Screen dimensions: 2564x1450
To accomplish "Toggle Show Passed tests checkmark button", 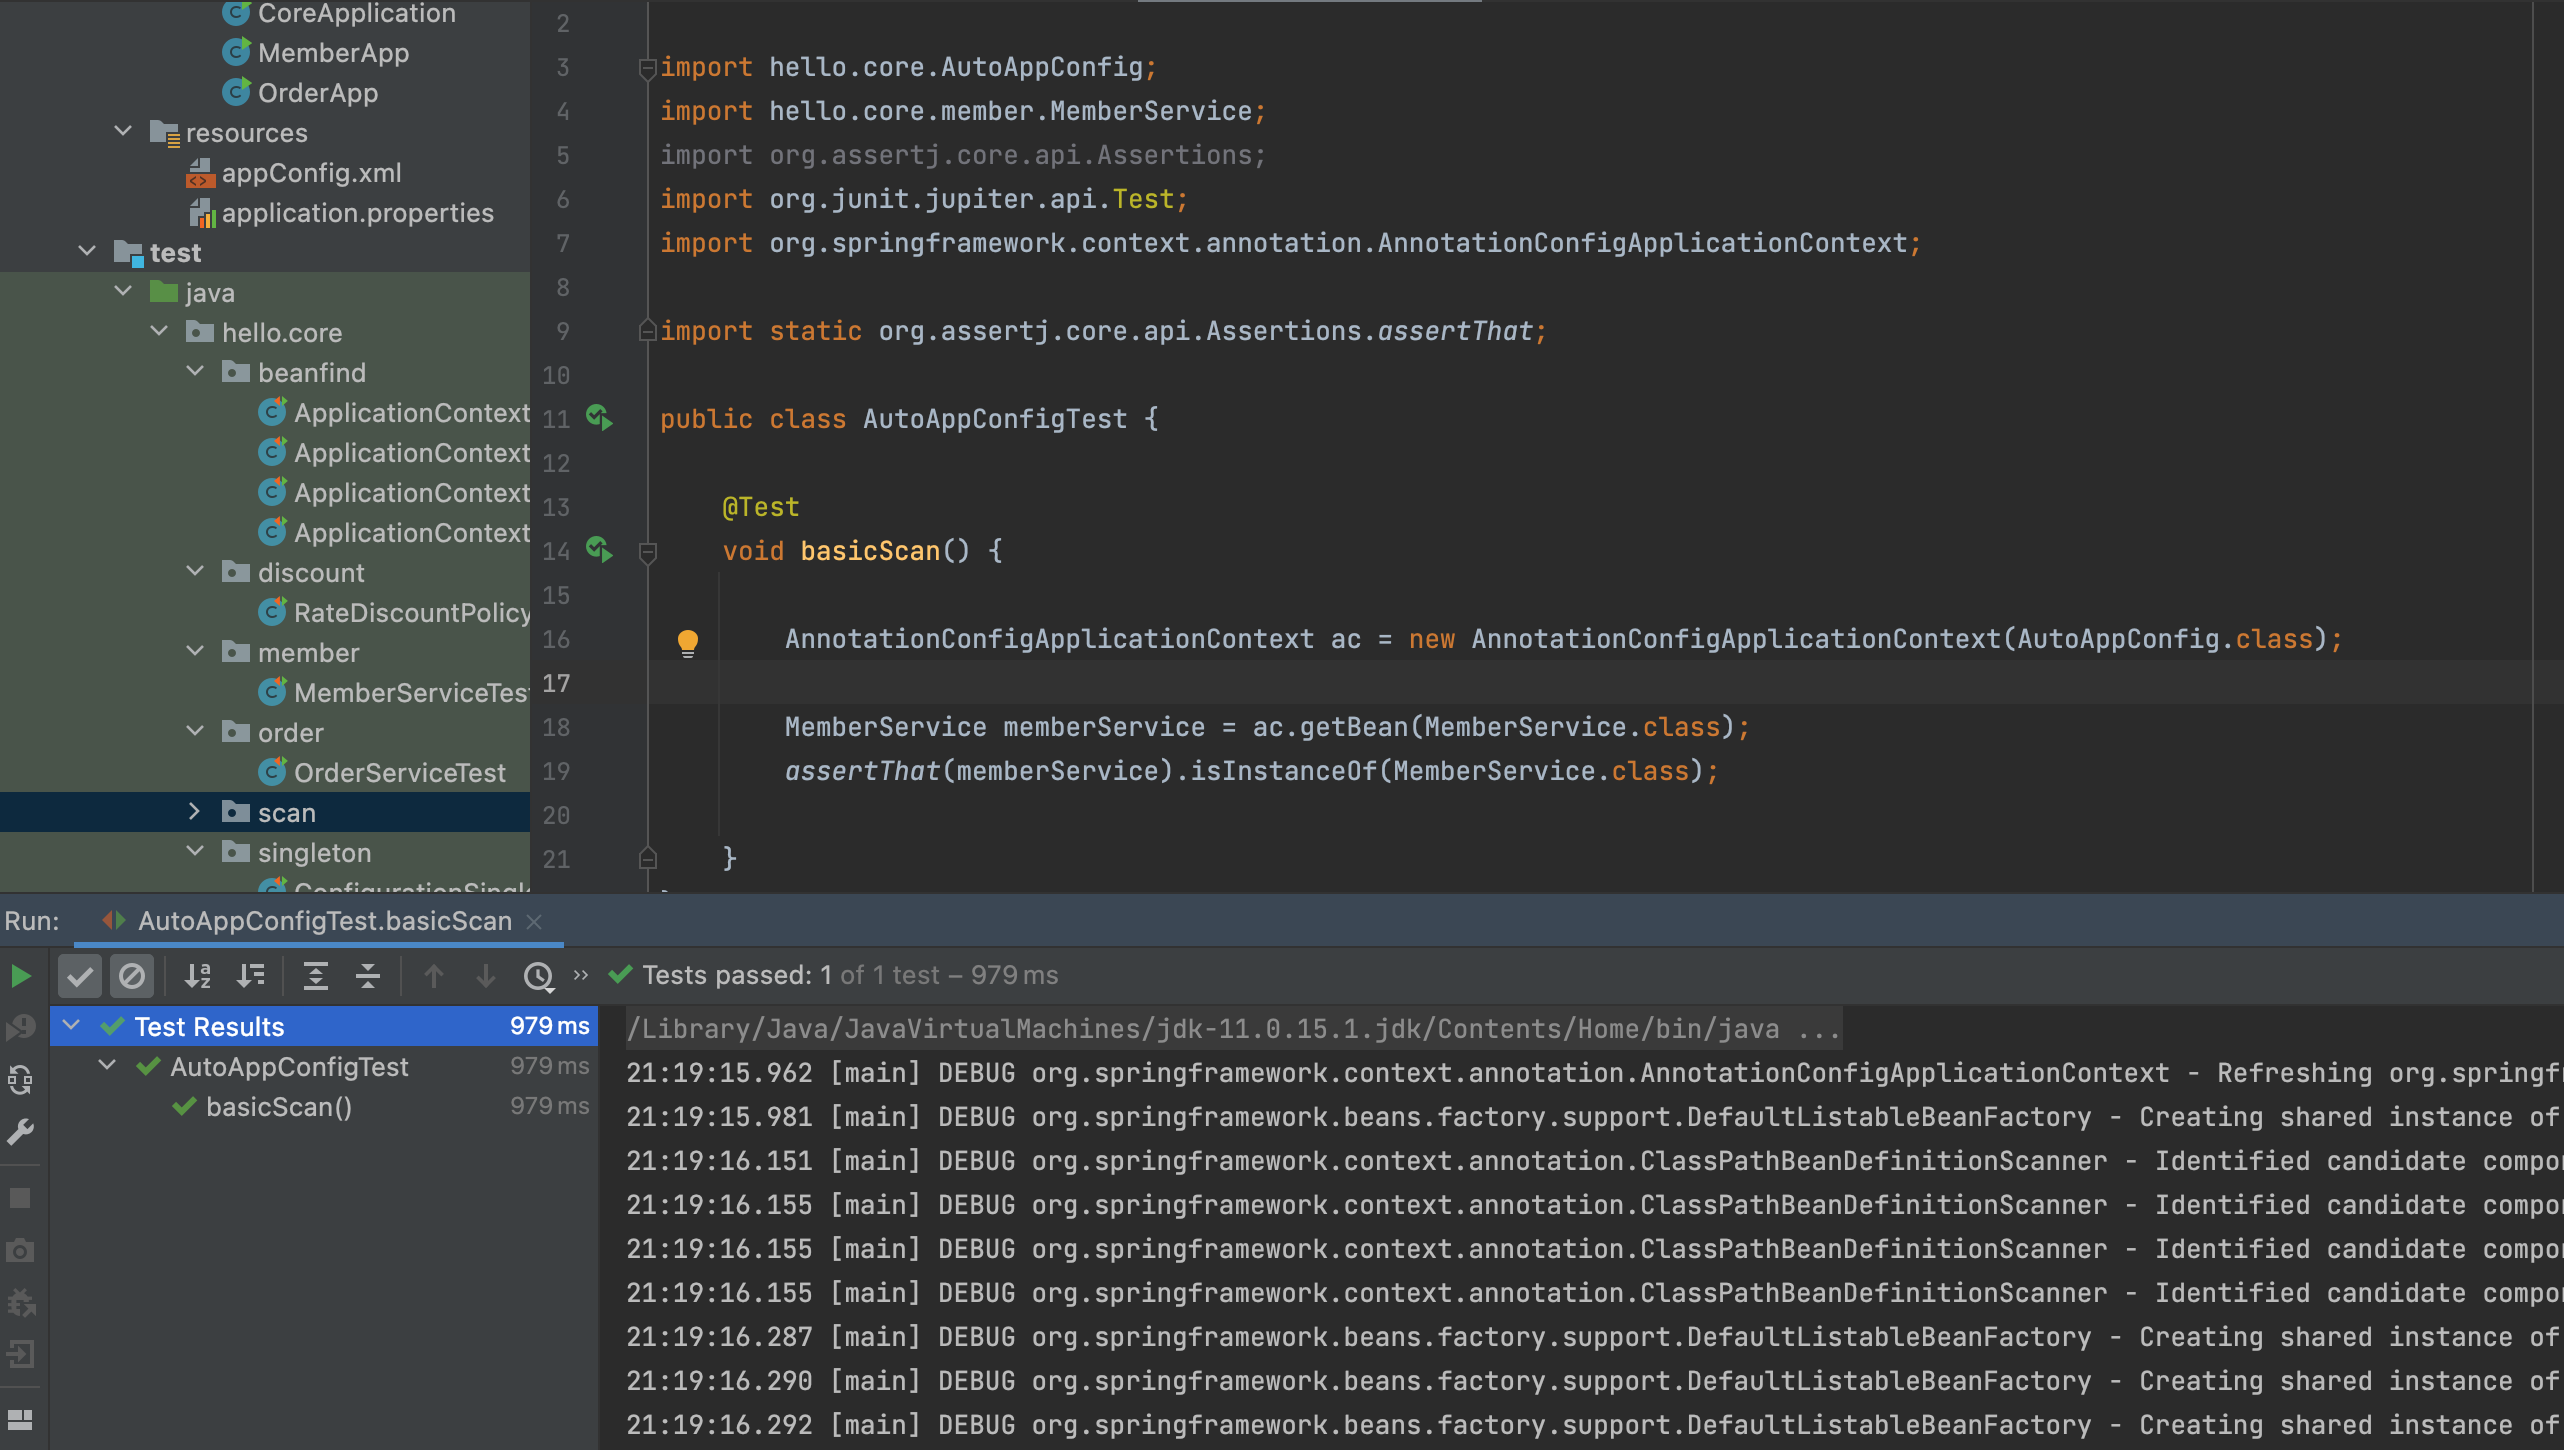I will (80, 976).
